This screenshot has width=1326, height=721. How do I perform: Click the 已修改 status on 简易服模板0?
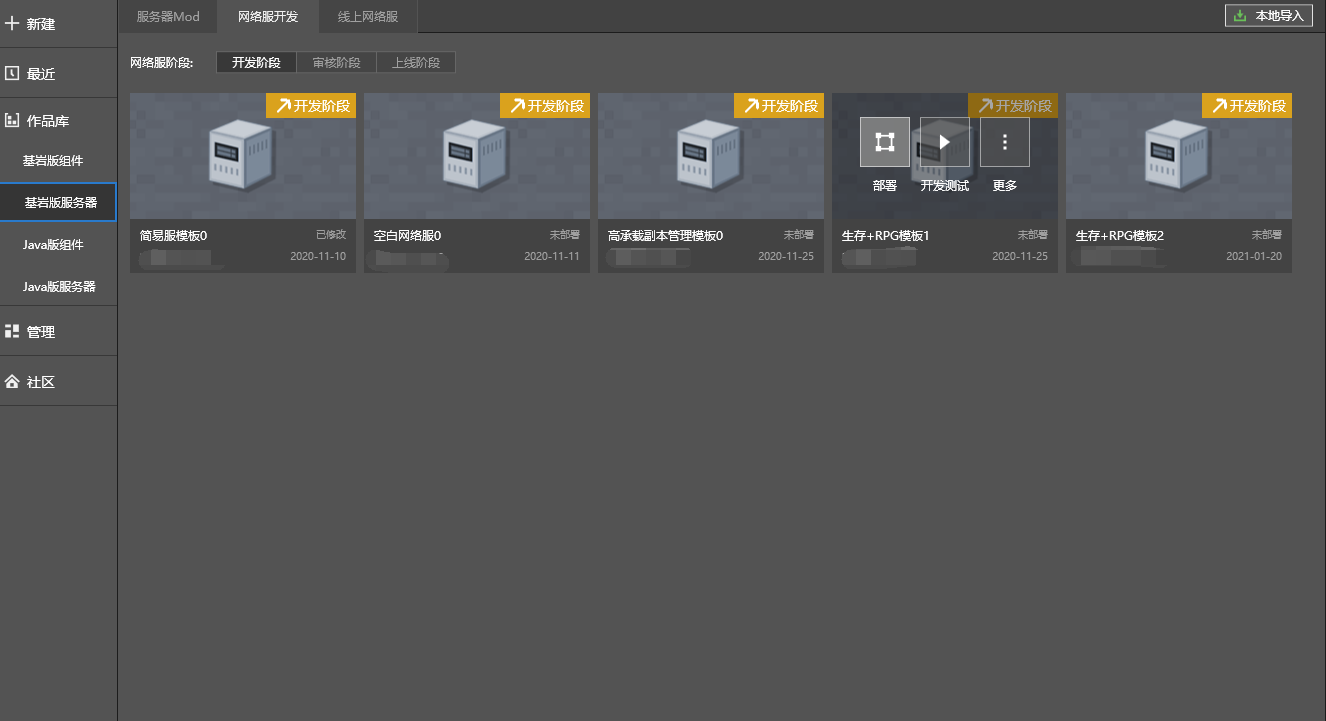point(331,235)
